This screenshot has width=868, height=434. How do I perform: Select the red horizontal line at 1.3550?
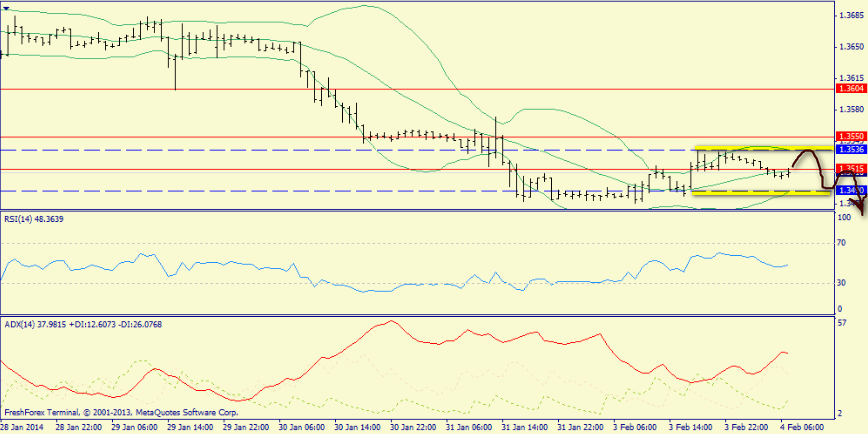coord(417,136)
